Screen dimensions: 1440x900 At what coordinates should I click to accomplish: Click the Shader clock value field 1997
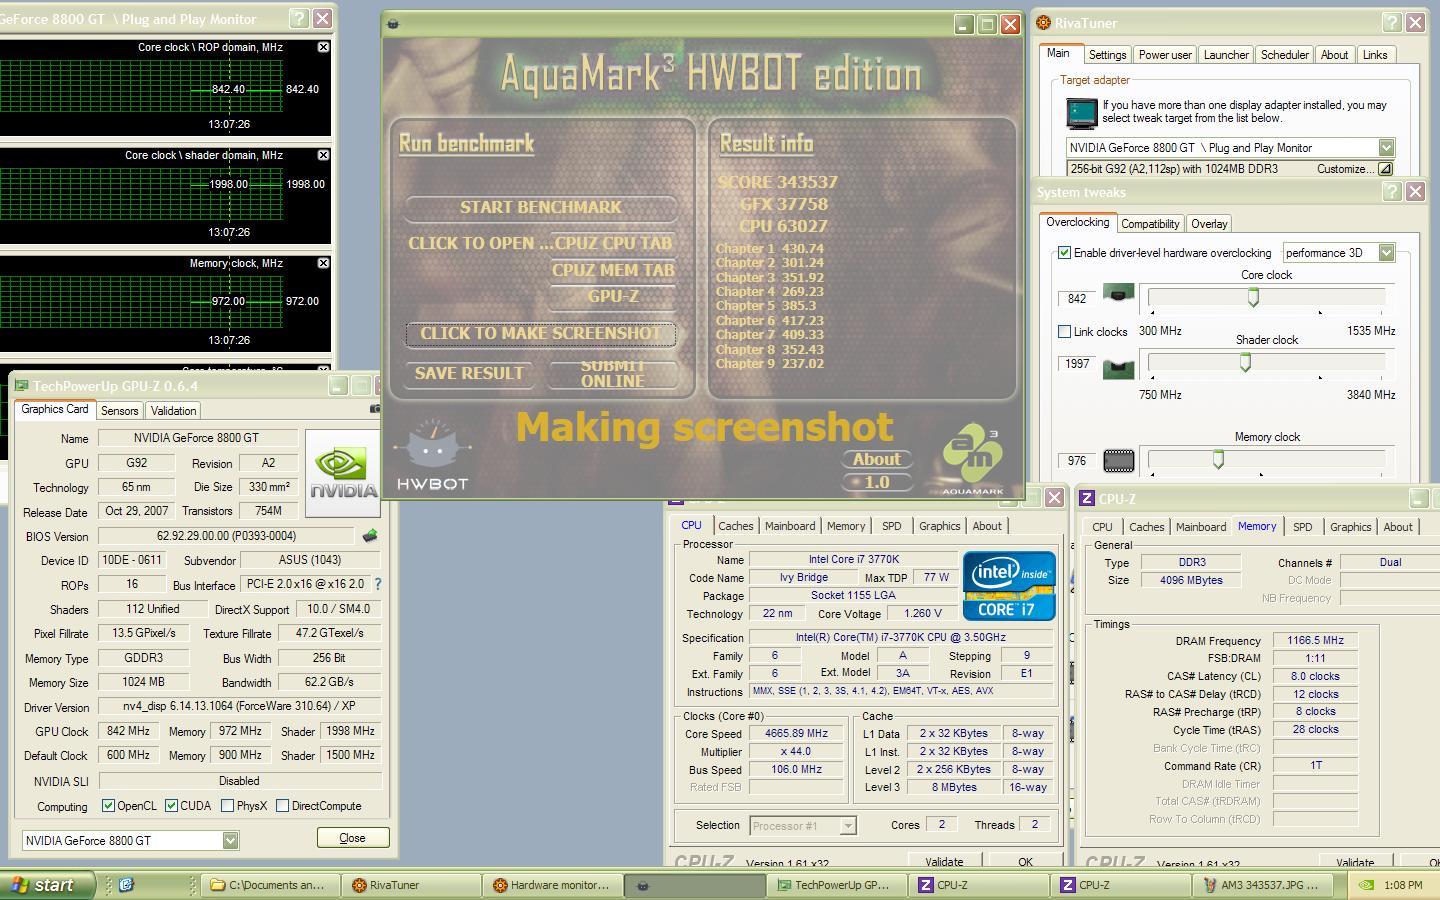pos(1077,364)
